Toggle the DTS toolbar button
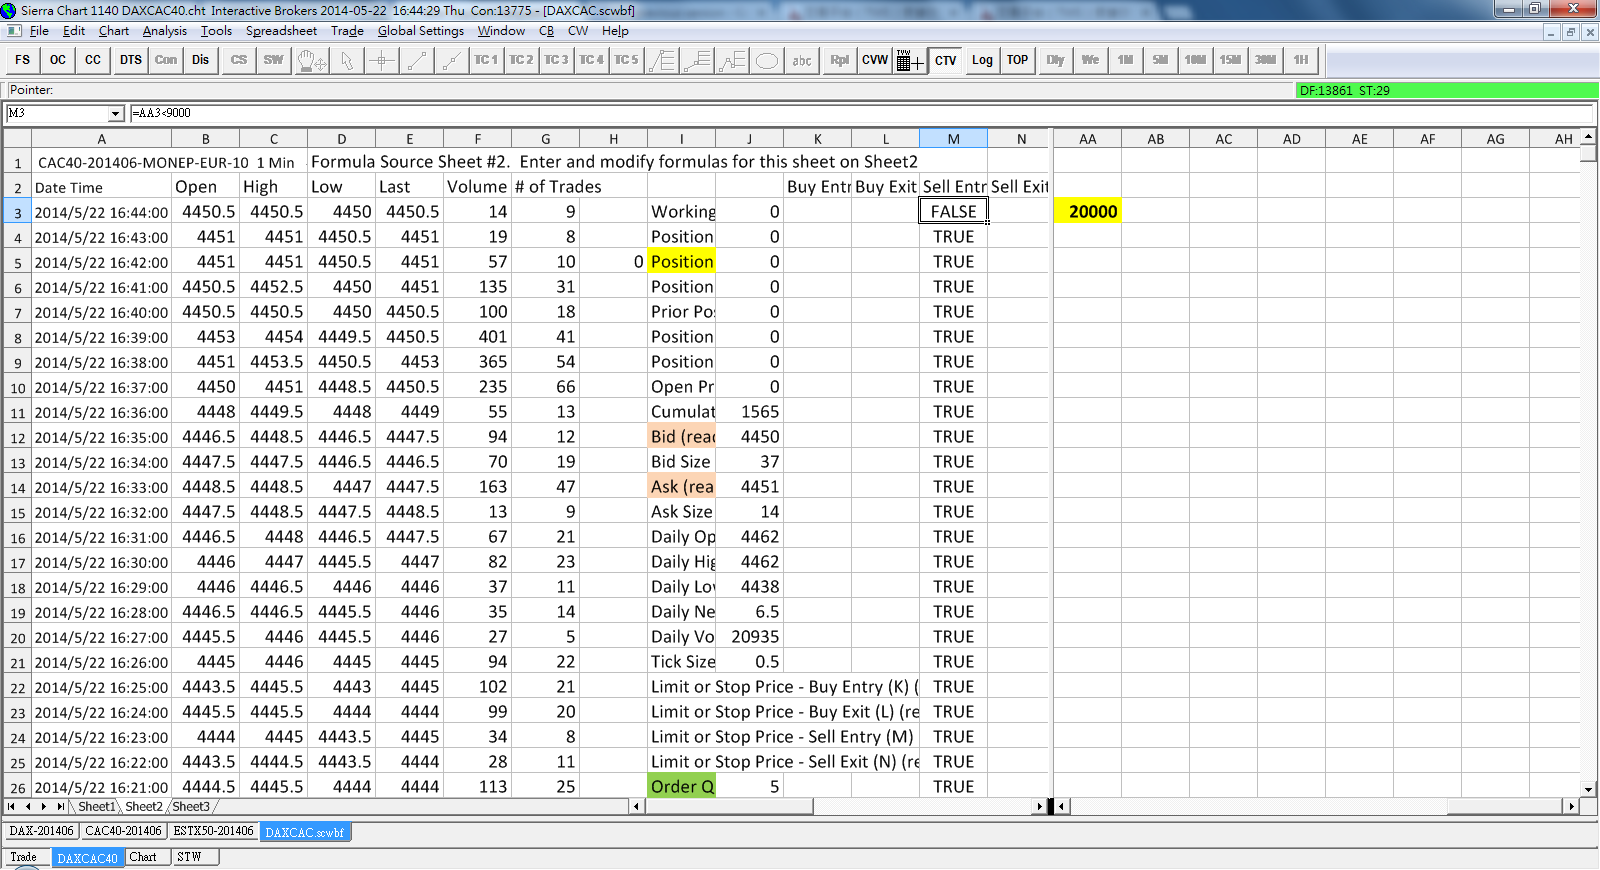 (x=131, y=60)
